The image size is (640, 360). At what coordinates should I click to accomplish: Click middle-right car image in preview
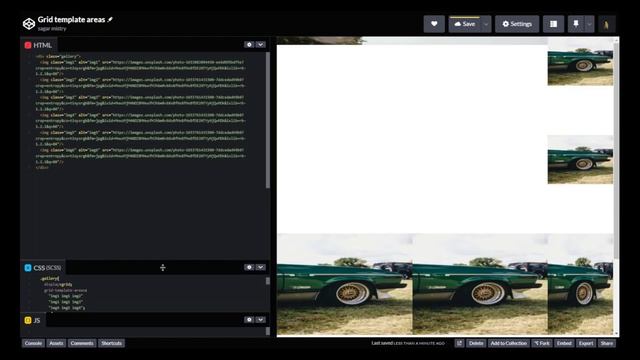580,160
